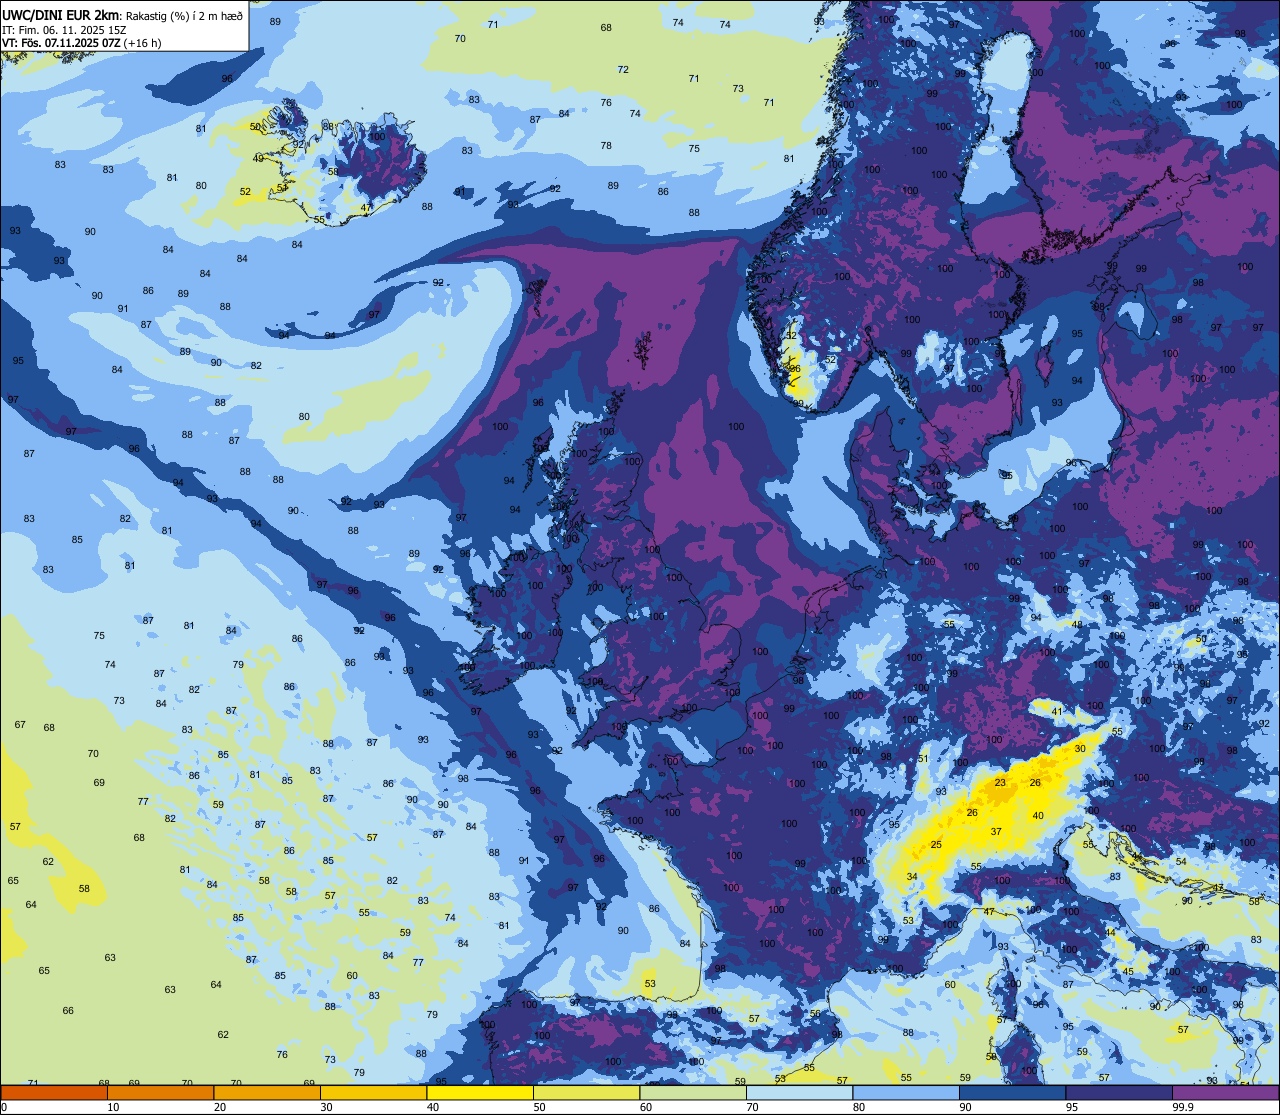Click the legend tick label '90'

tap(965, 1107)
